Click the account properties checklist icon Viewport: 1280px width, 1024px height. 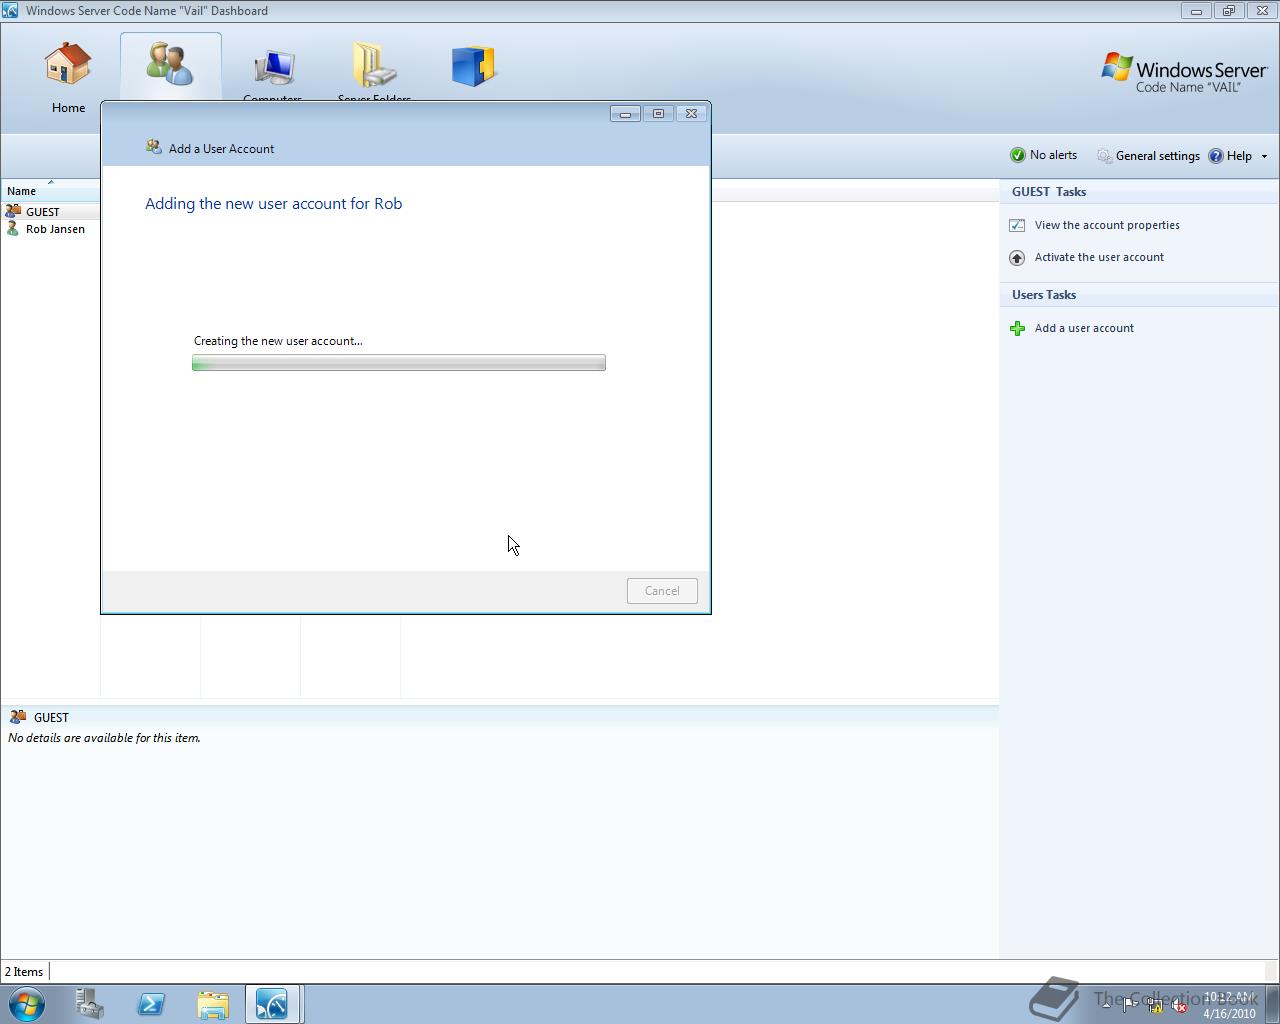[x=1017, y=225]
